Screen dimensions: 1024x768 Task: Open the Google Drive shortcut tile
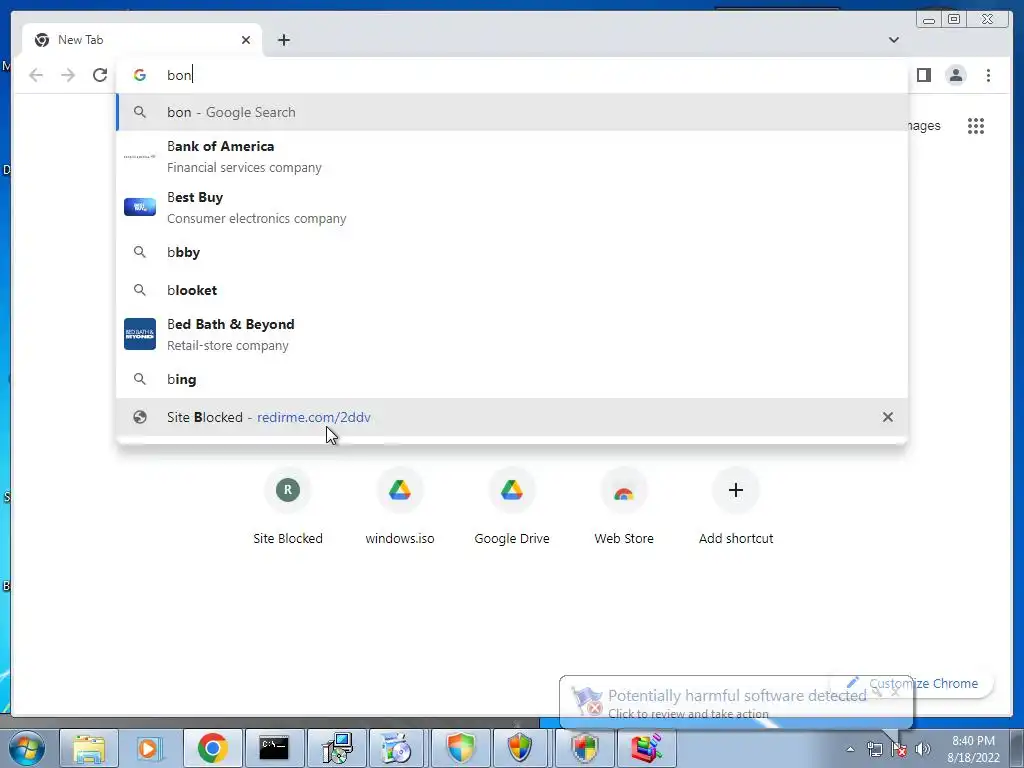512,507
